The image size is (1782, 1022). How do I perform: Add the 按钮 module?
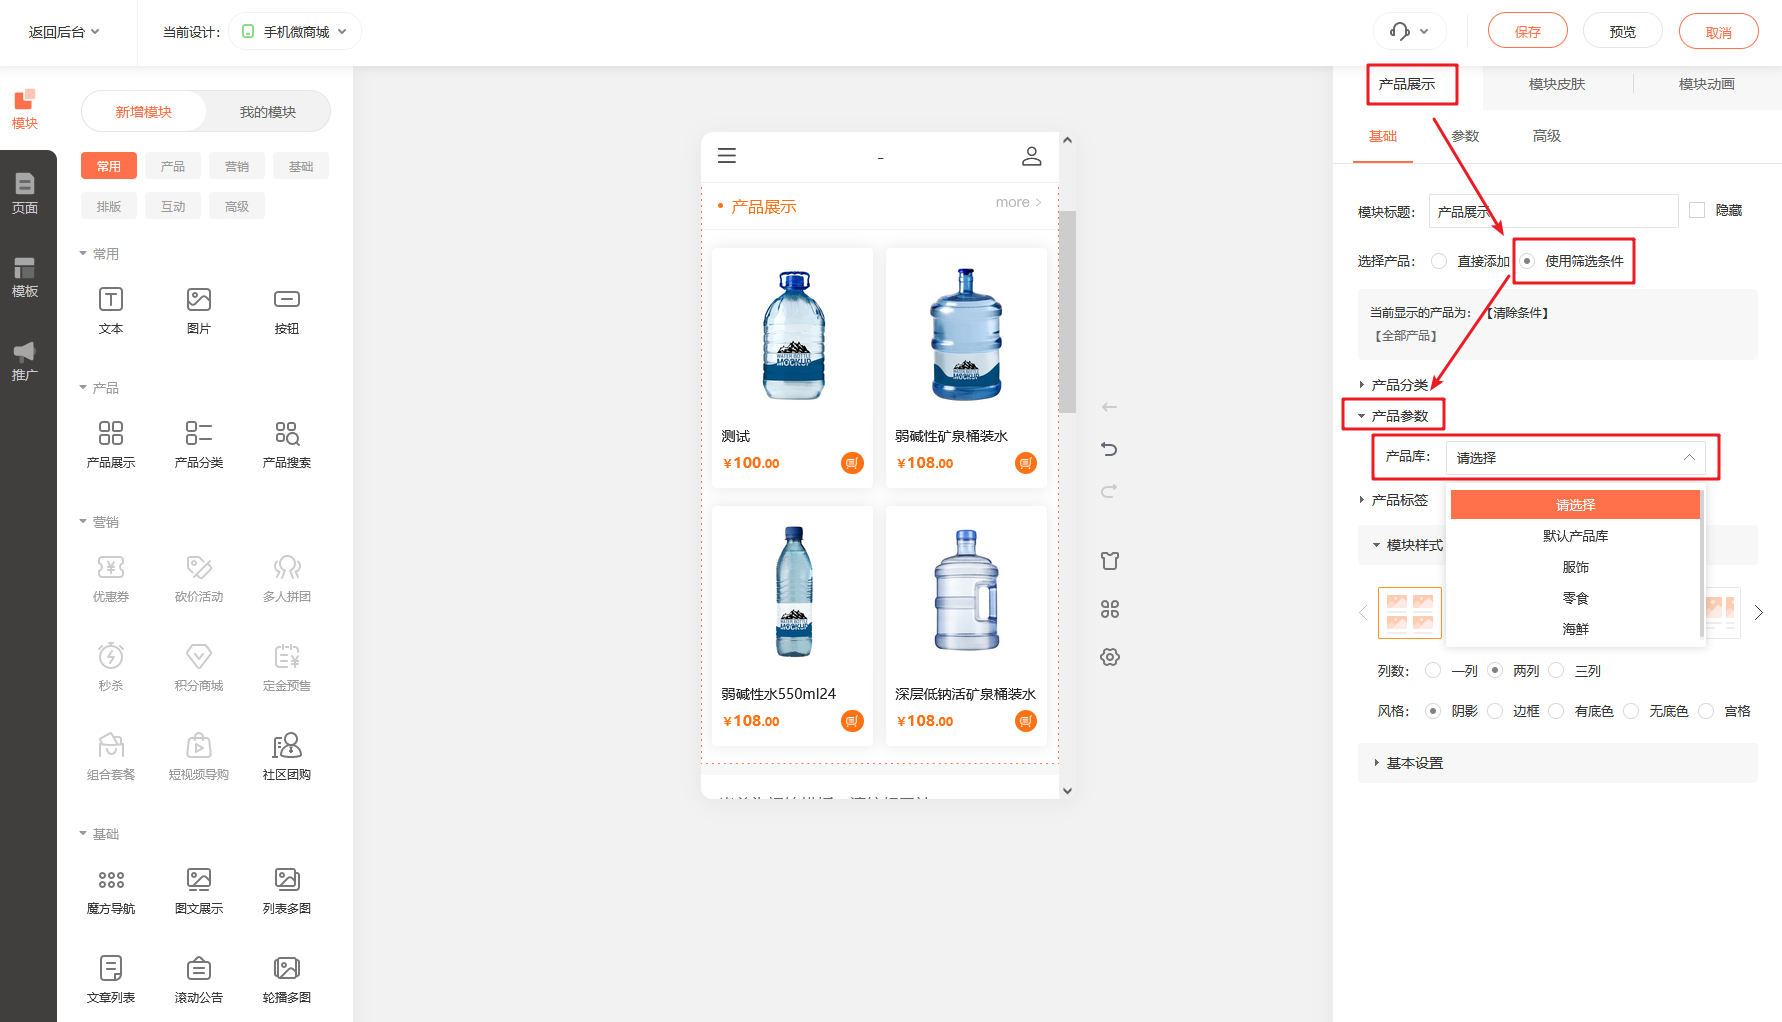pyautogui.click(x=287, y=310)
